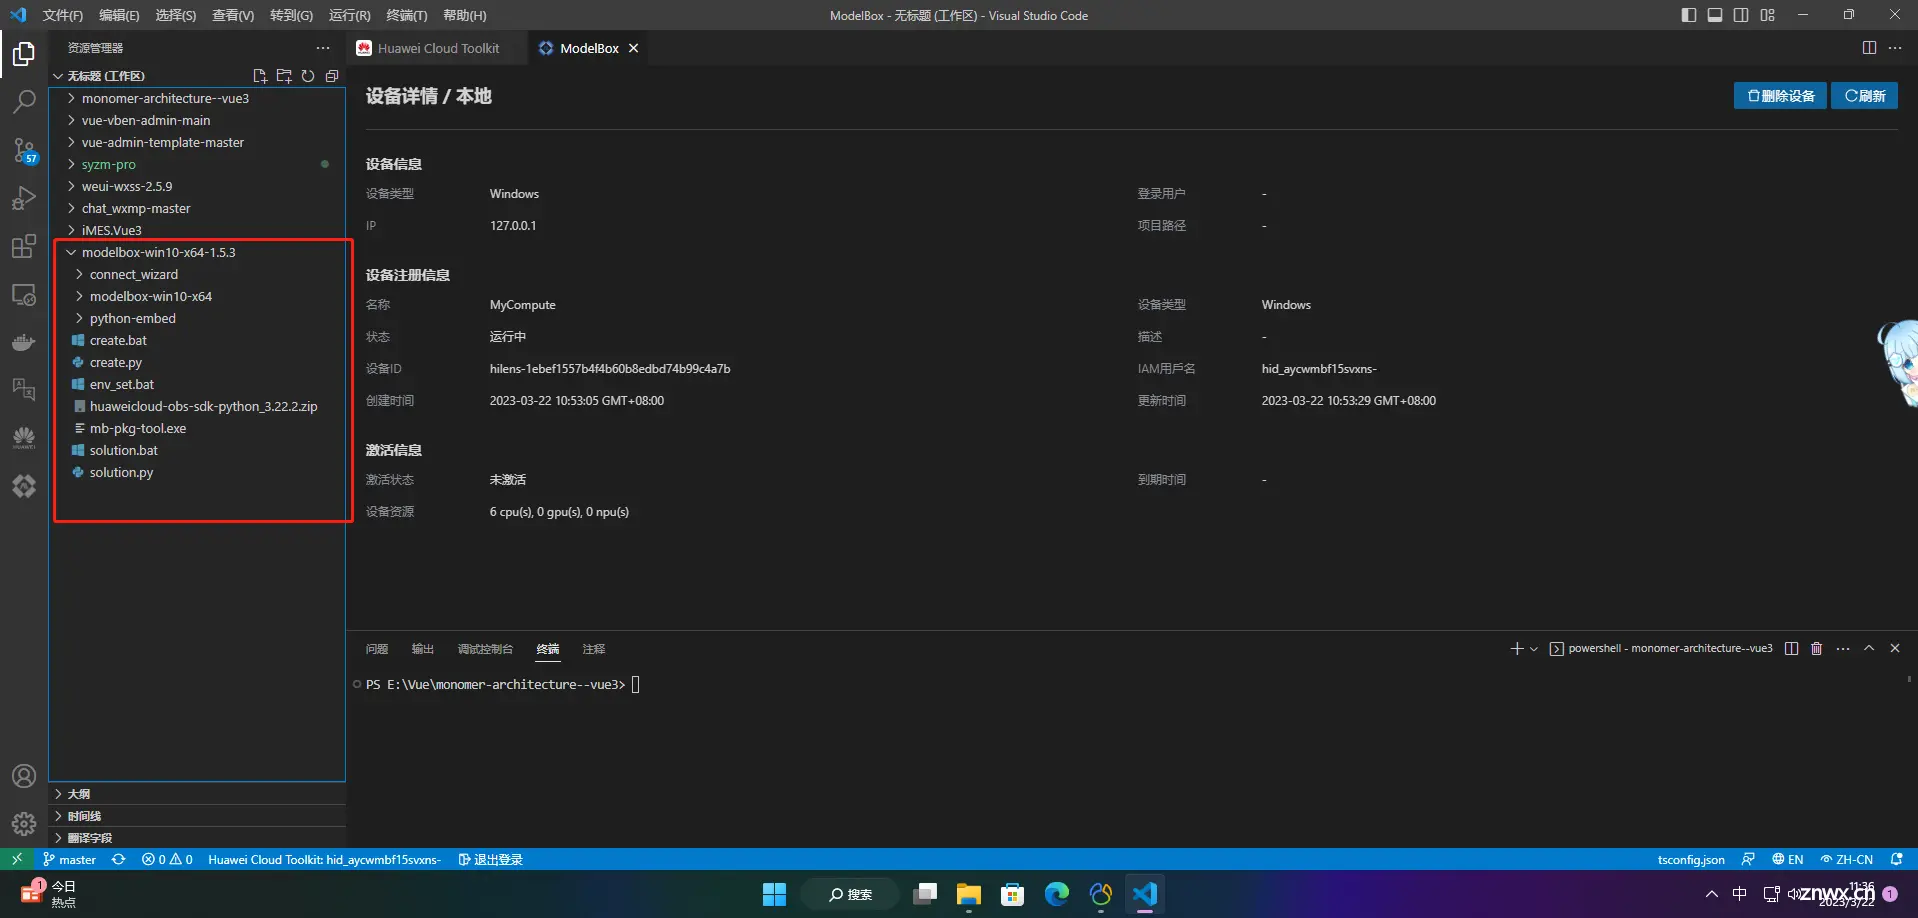Click 退出登录 logout in status bar
The image size is (1918, 918).
pyautogui.click(x=490, y=859)
